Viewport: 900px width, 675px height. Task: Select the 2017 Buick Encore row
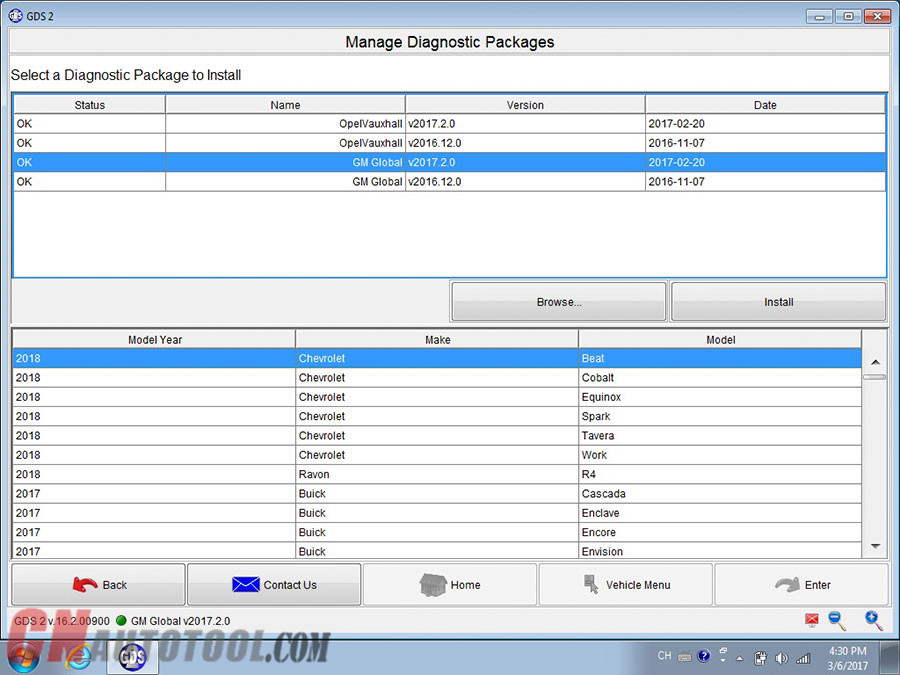coord(437,532)
